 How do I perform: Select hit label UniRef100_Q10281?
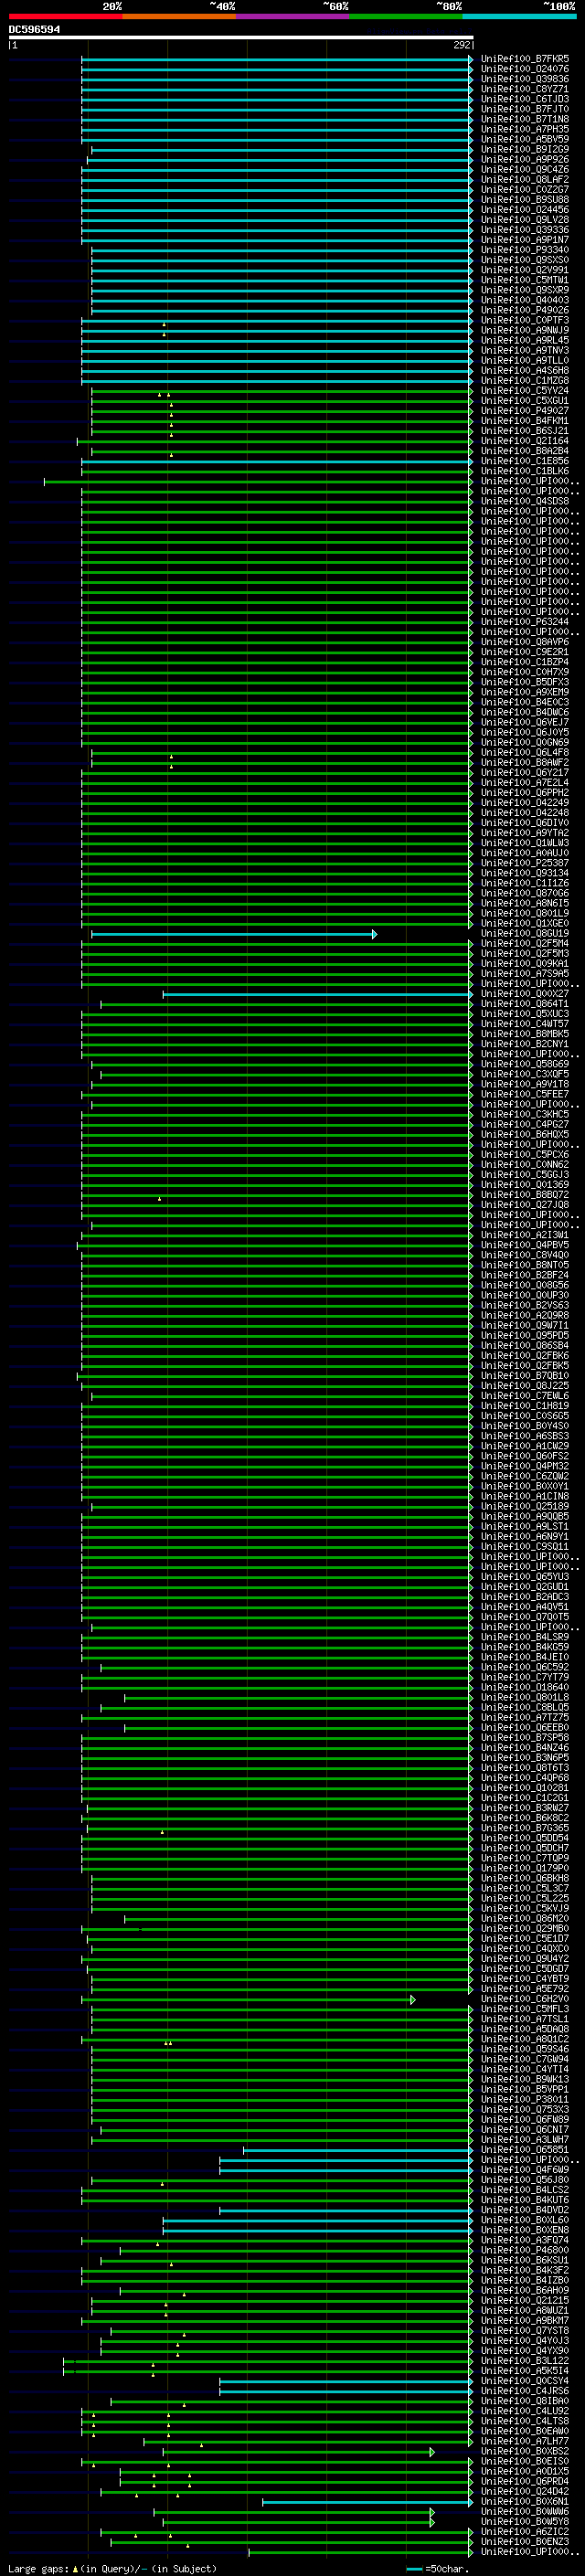(525, 1788)
